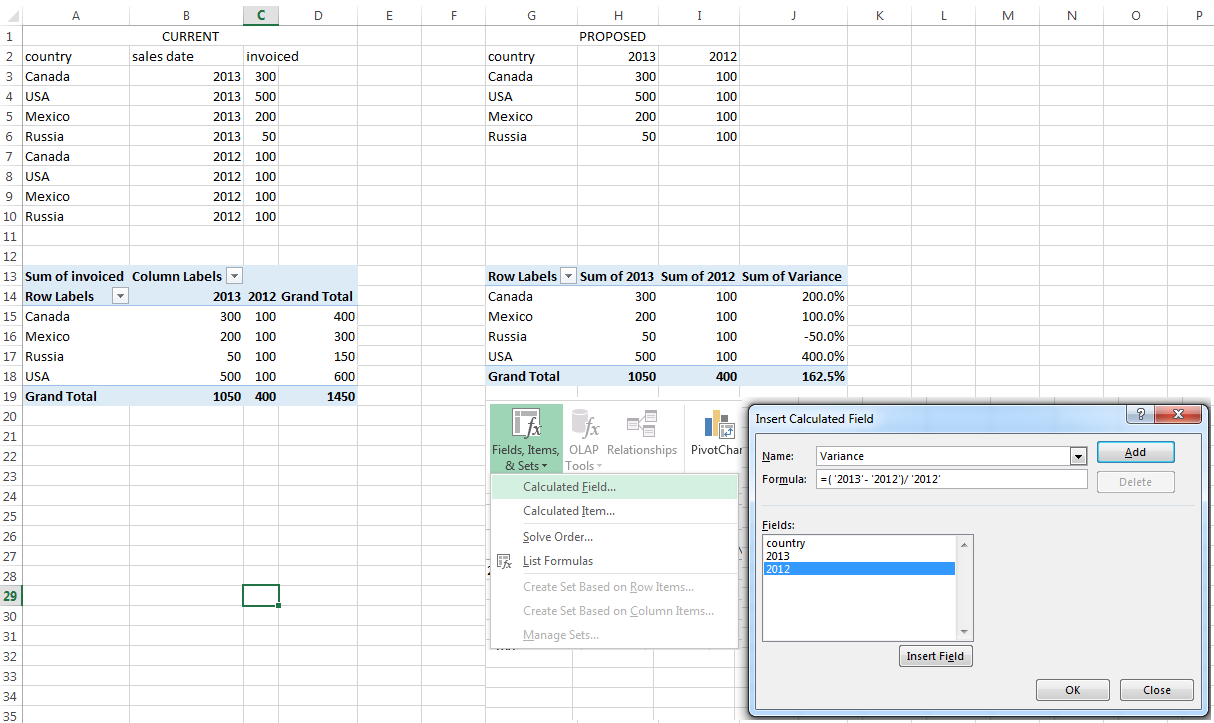Click the 162.5% grand total cell

pyautogui.click(x=793, y=376)
